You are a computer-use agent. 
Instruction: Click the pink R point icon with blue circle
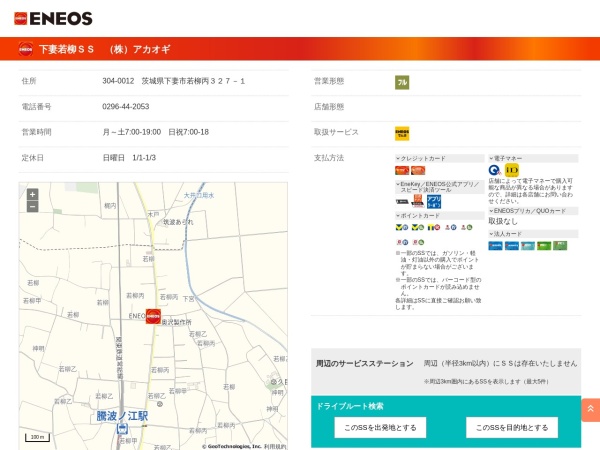[x=402, y=242]
